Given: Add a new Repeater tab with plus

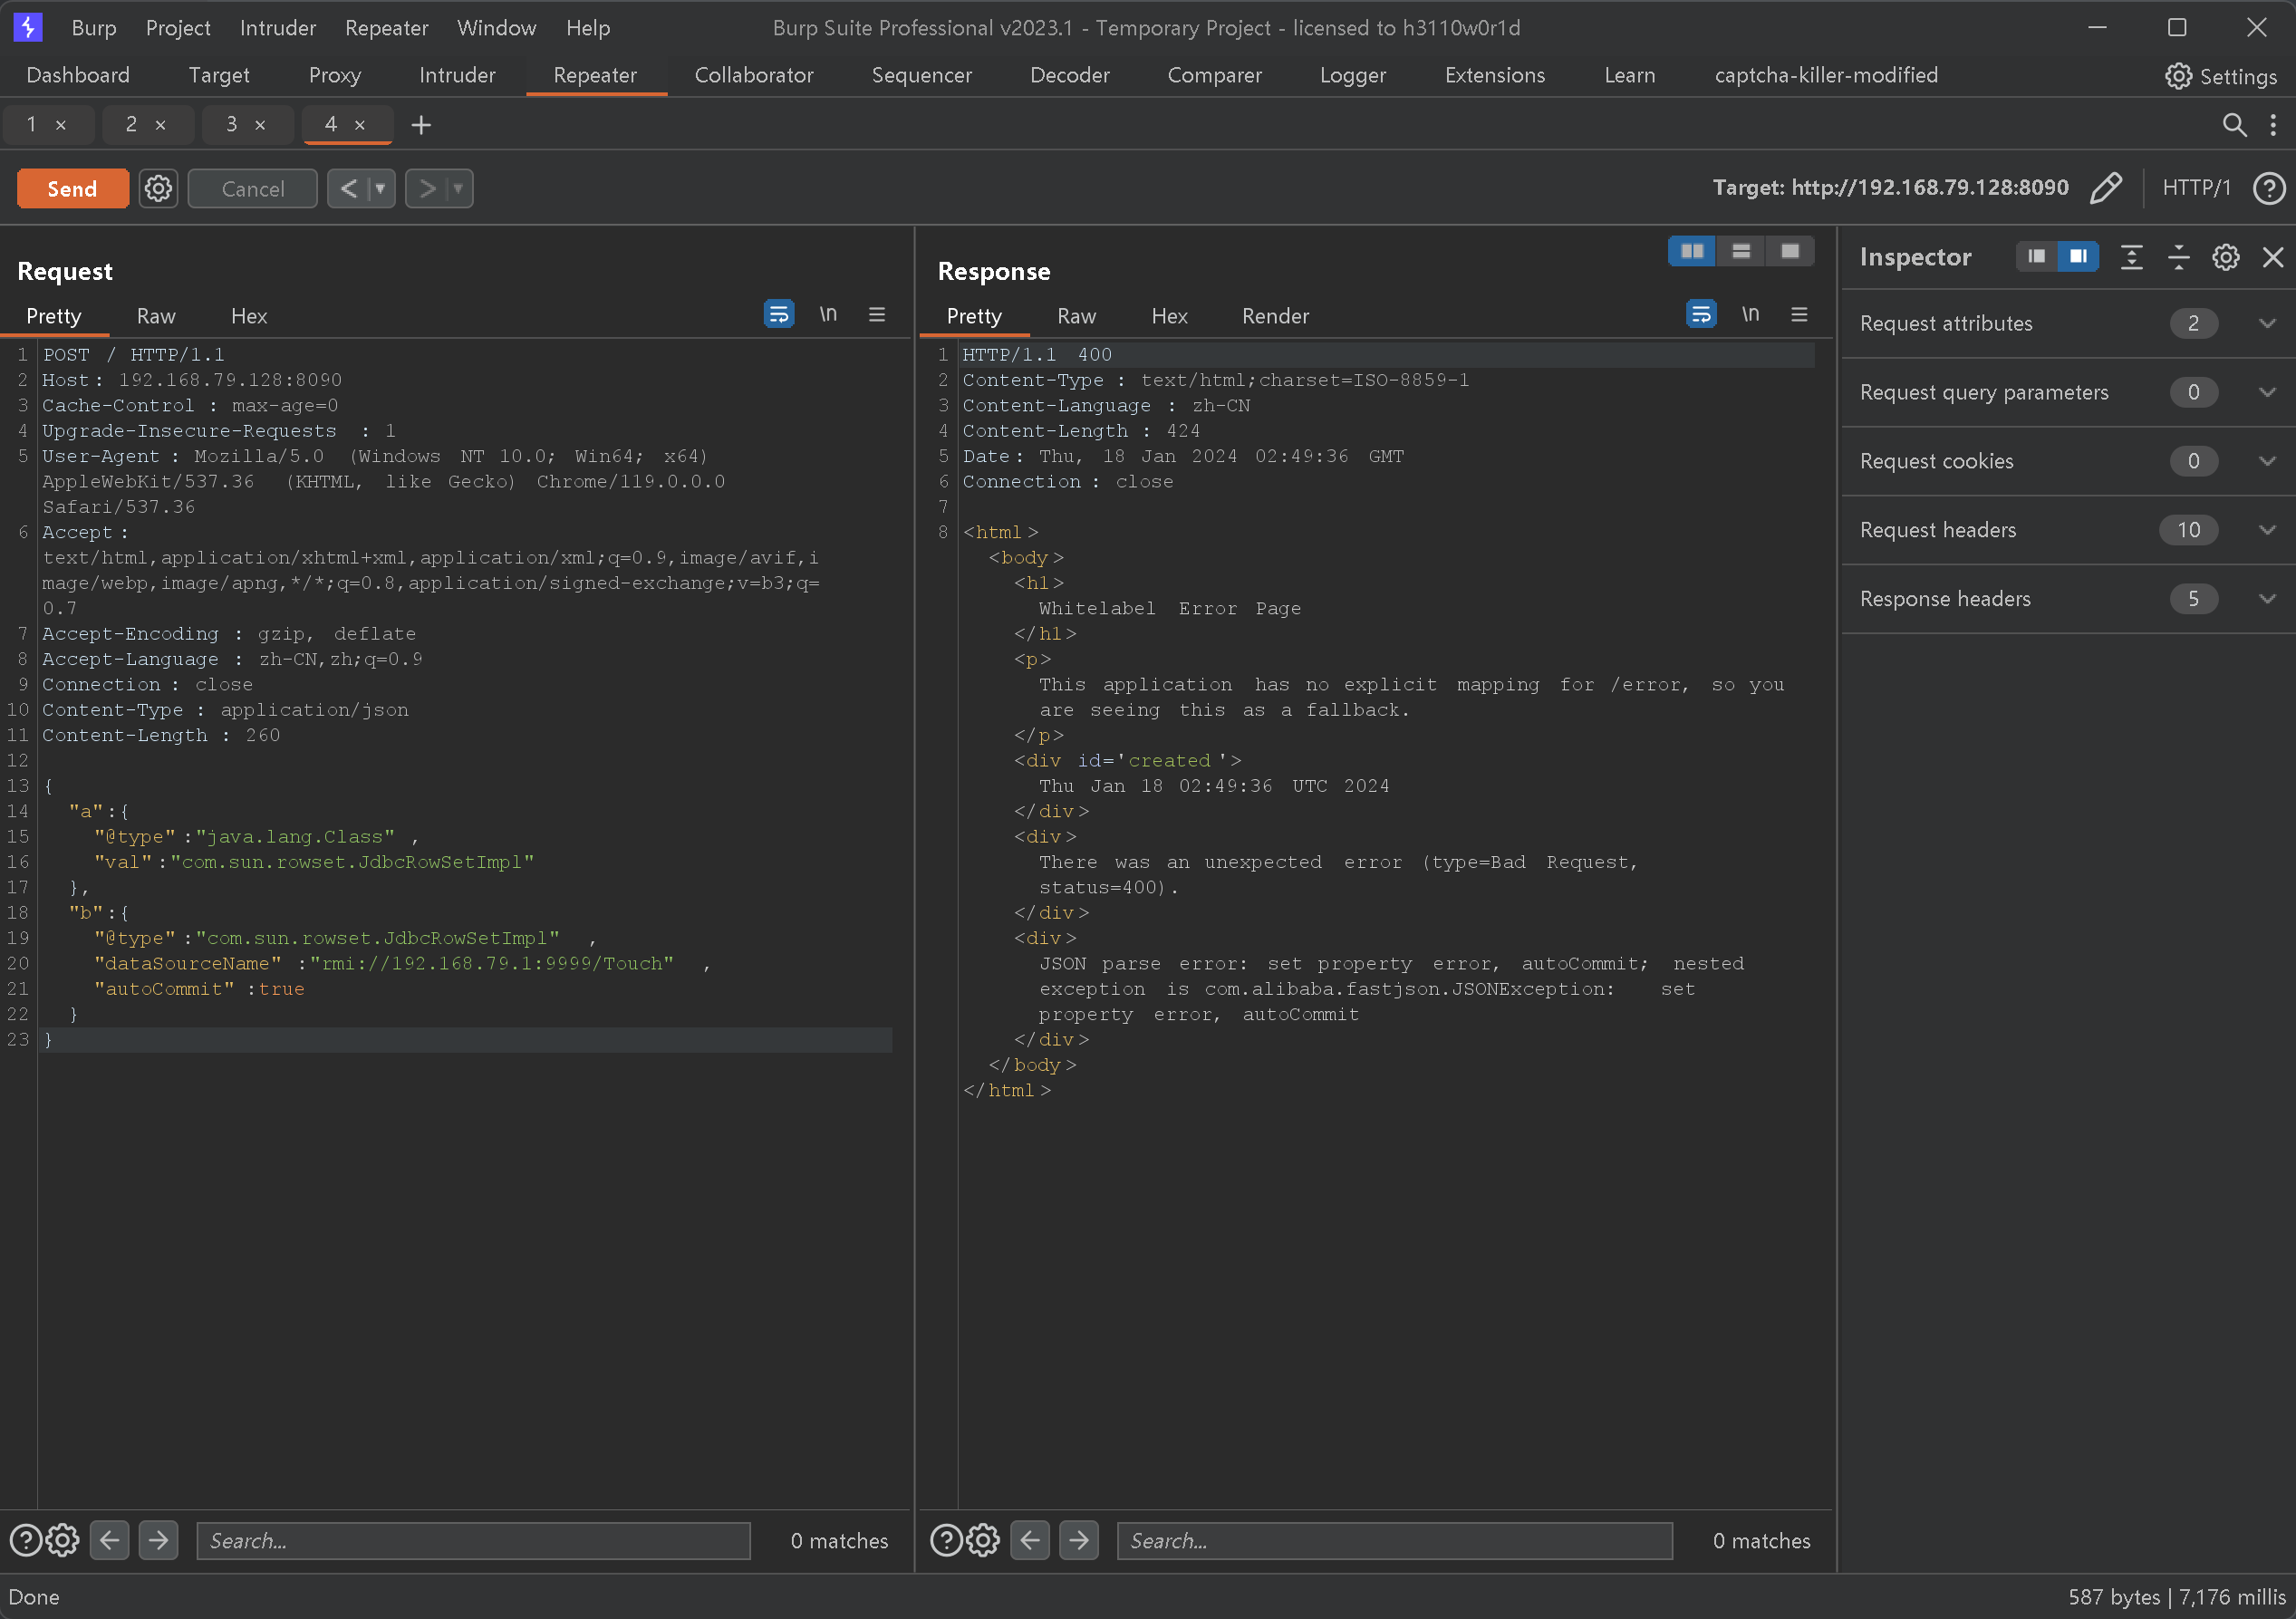Looking at the screenshot, I should point(421,125).
